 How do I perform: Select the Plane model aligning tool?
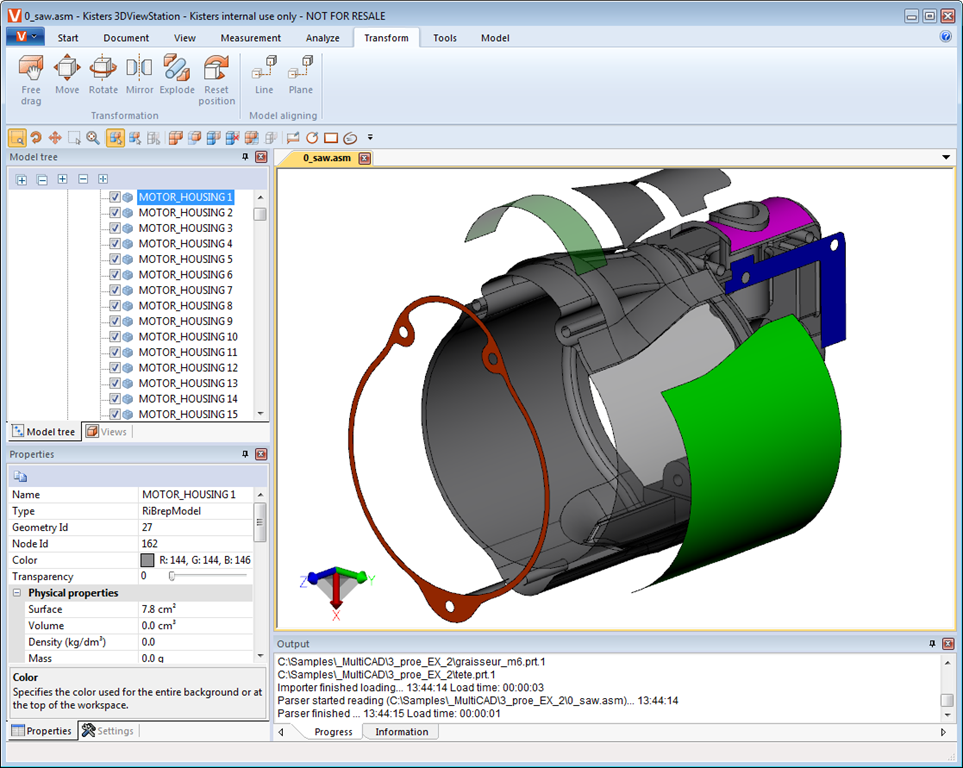[x=300, y=76]
